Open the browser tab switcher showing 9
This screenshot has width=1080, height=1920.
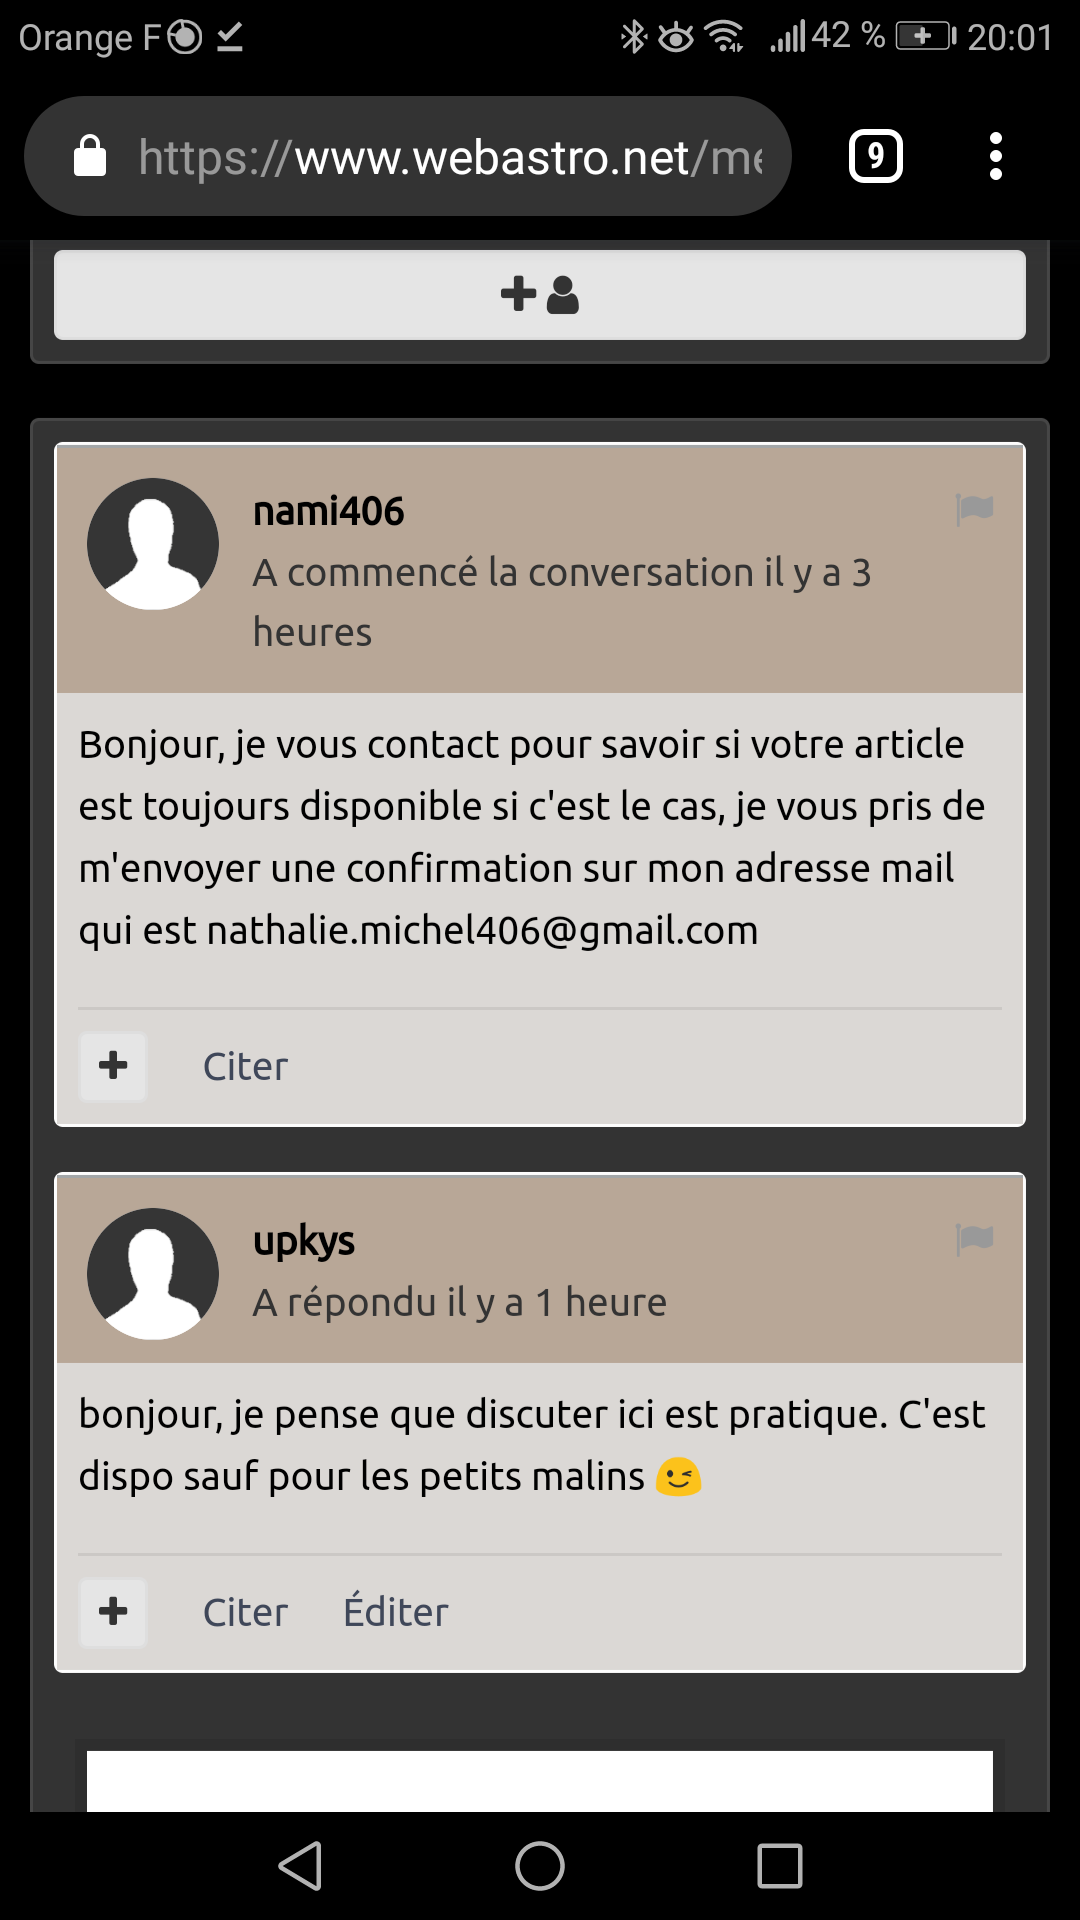coord(875,156)
